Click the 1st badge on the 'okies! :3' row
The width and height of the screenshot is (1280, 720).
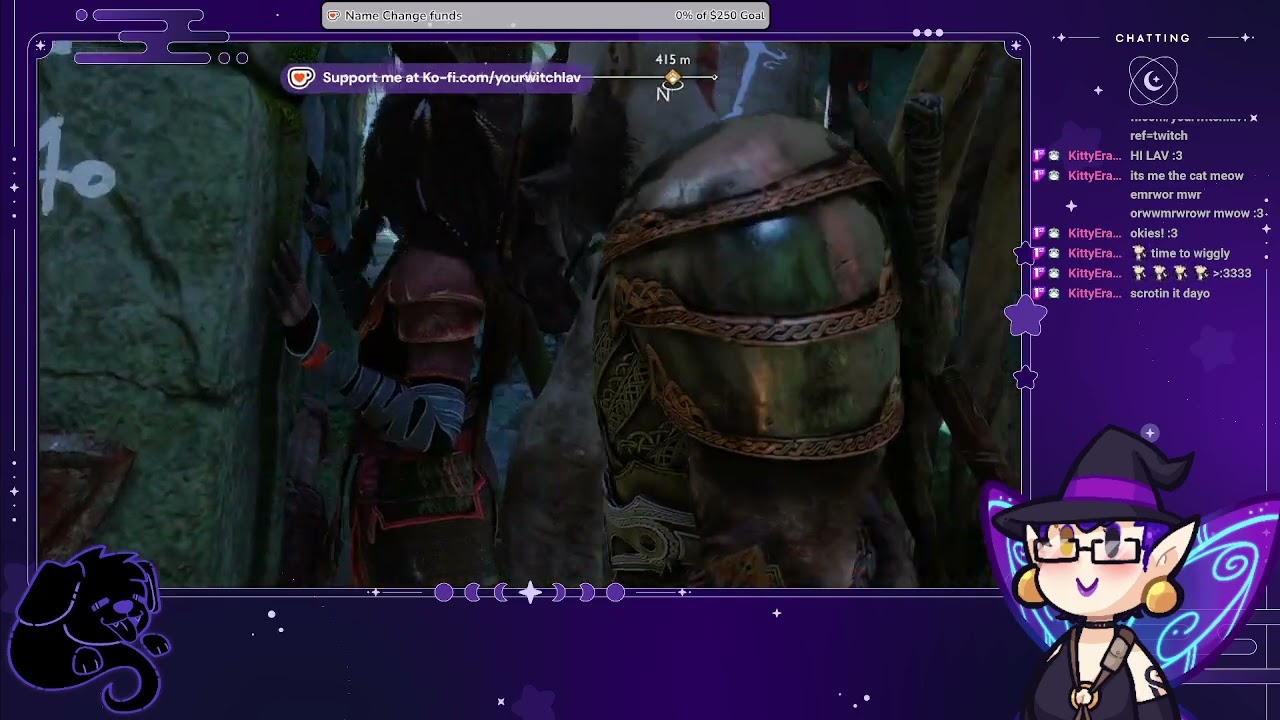pyautogui.click(x=1038, y=234)
